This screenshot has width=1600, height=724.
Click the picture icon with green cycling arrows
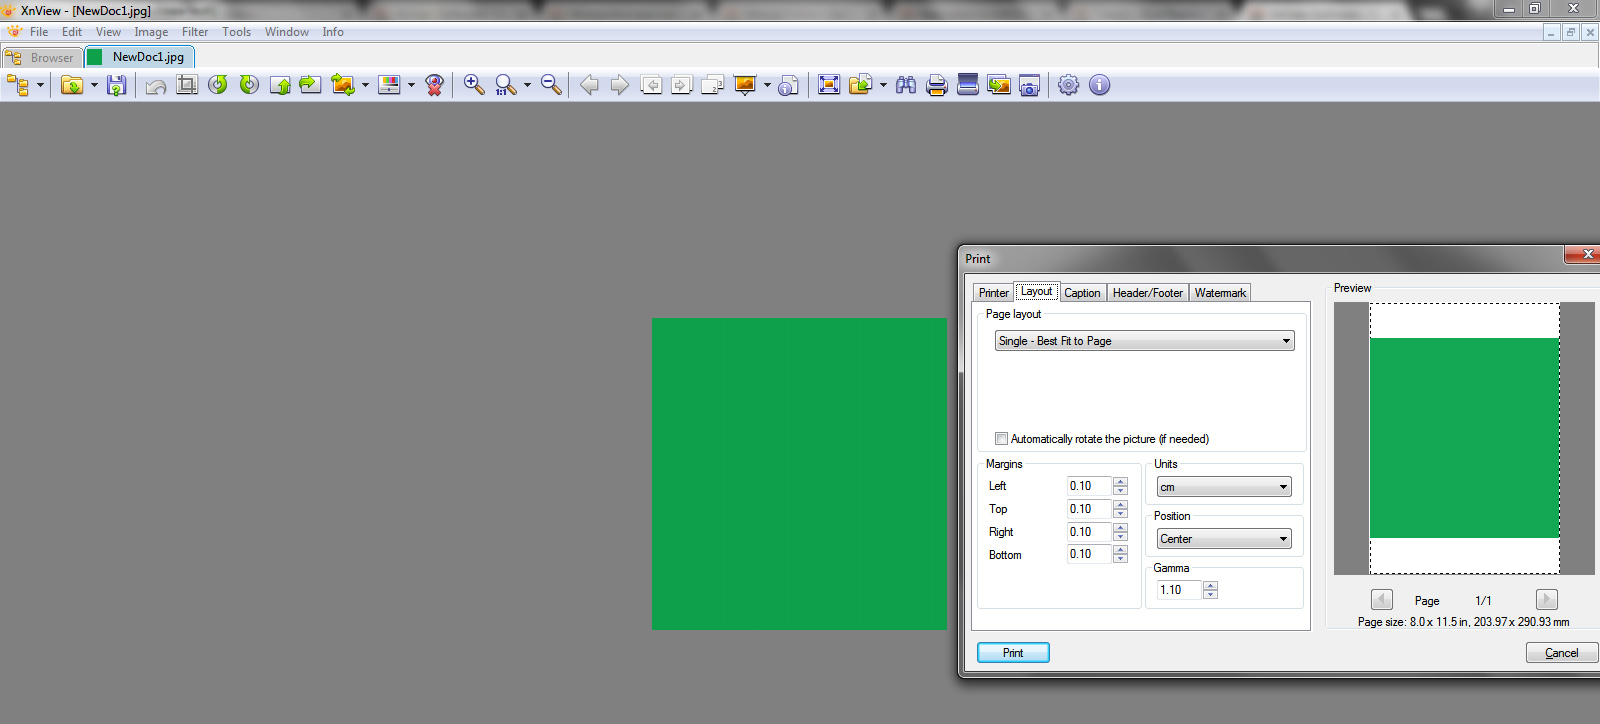click(x=343, y=85)
